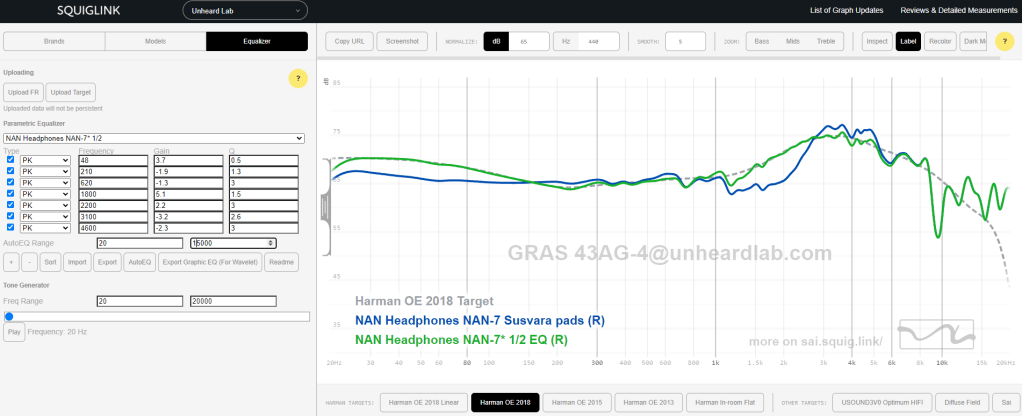Click the yellow help icon beside Dark Mode
This screenshot has width=1022, height=416.
click(x=1005, y=41)
